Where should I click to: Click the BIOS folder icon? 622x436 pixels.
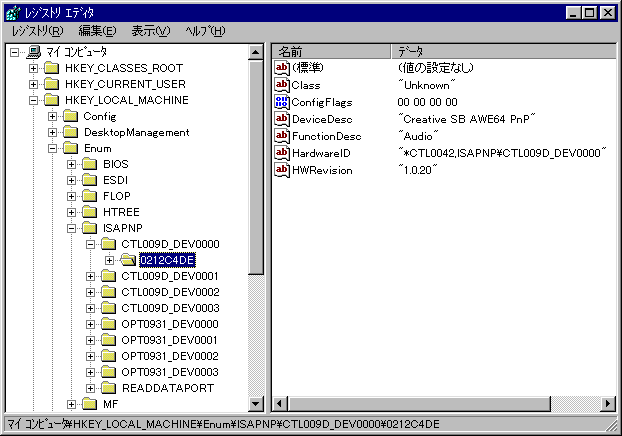click(x=90, y=164)
